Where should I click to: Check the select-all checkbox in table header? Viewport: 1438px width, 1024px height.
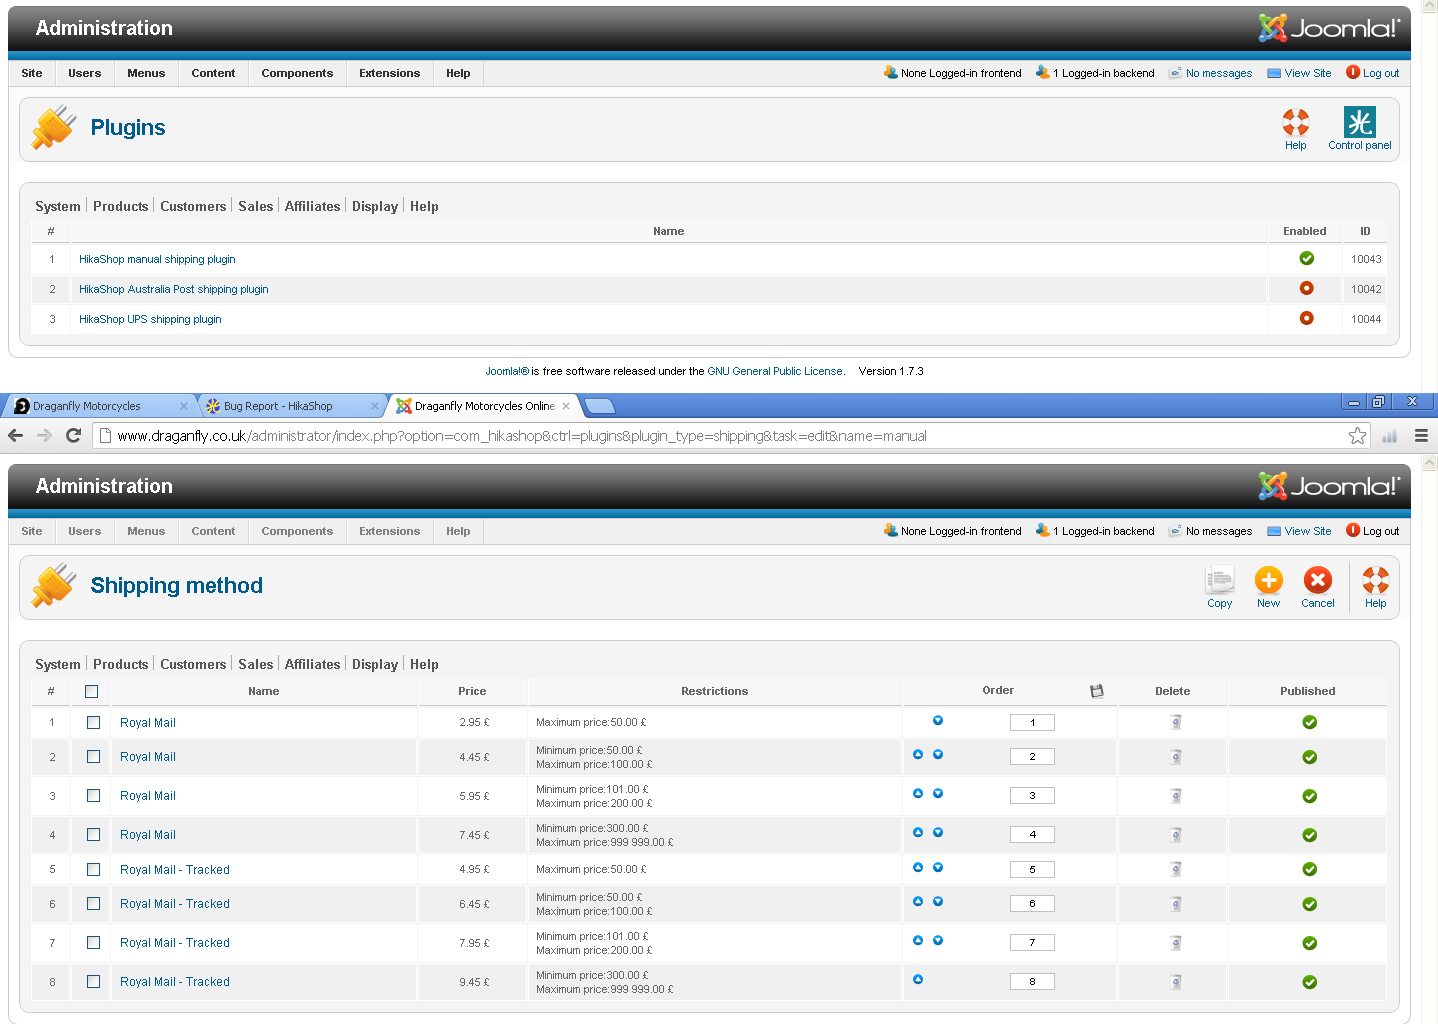click(x=92, y=691)
